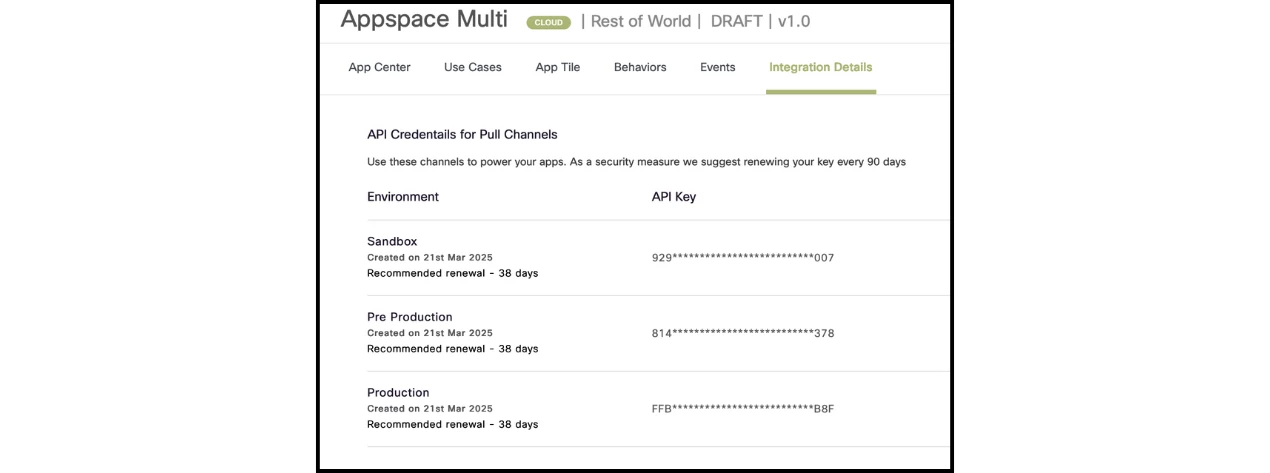
Task: Click the API Credentials for Pull Channels heading
Action: 462,134
